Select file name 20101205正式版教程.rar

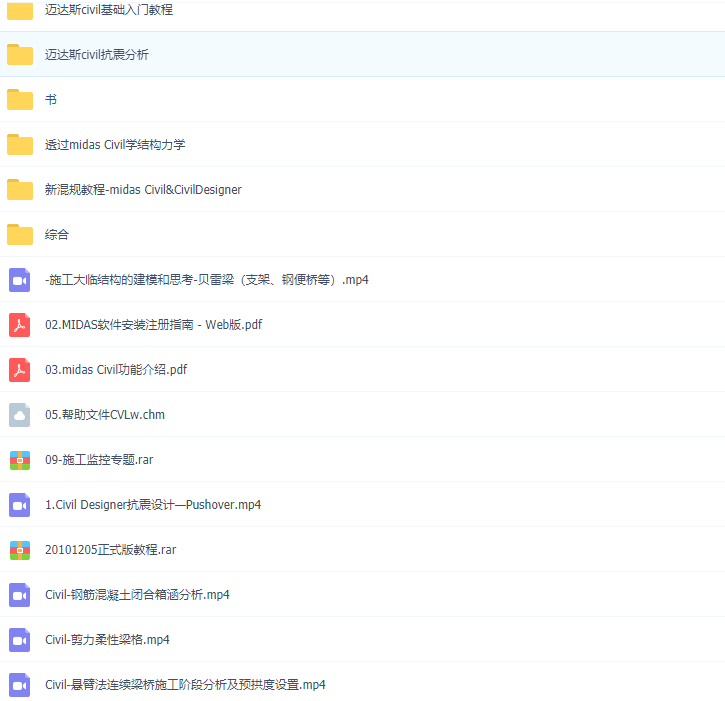click(111, 549)
